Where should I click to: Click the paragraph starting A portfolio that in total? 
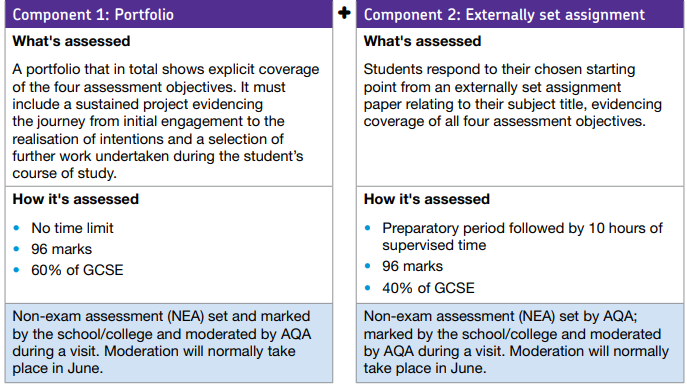[x=166, y=121]
